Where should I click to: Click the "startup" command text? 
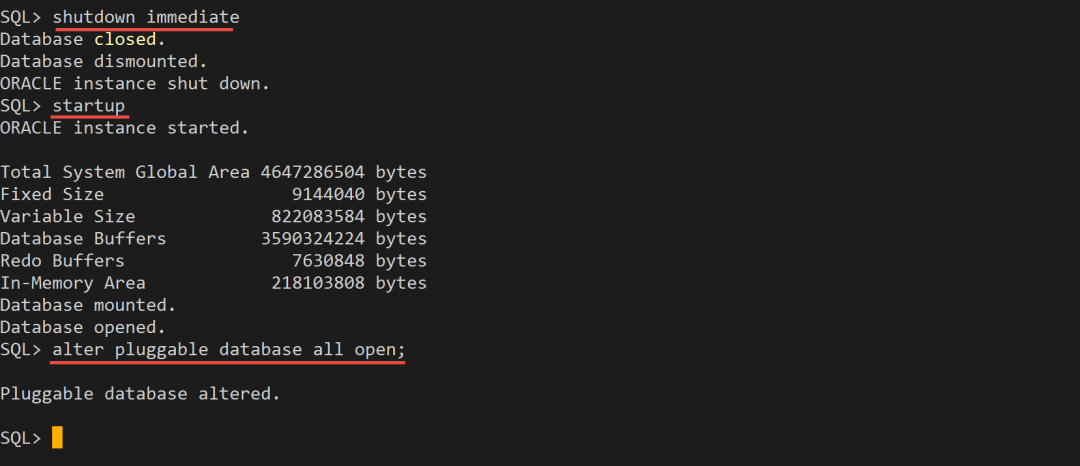89,105
